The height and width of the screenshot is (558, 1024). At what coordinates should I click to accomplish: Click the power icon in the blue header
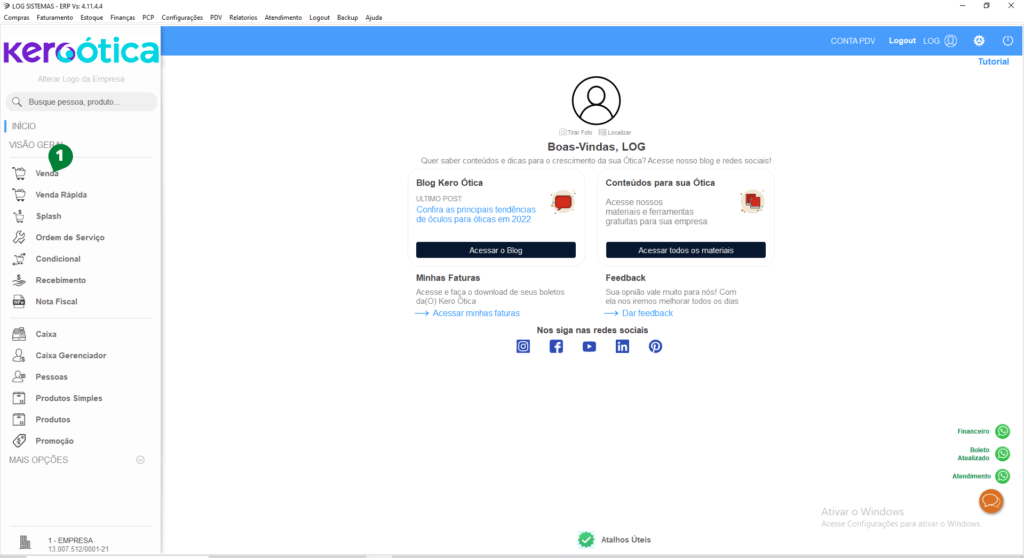tap(1008, 41)
